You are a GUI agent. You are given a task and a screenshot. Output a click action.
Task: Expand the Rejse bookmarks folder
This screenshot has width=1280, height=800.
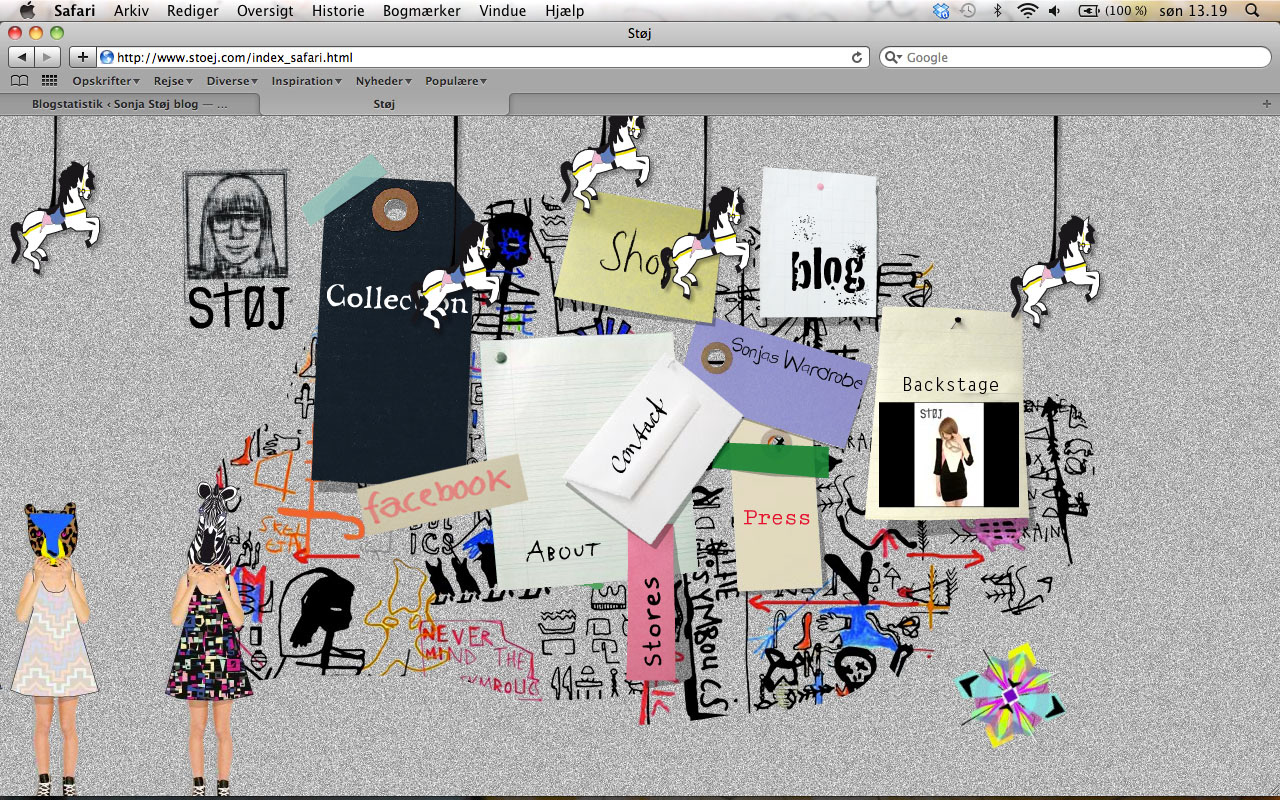[173, 81]
